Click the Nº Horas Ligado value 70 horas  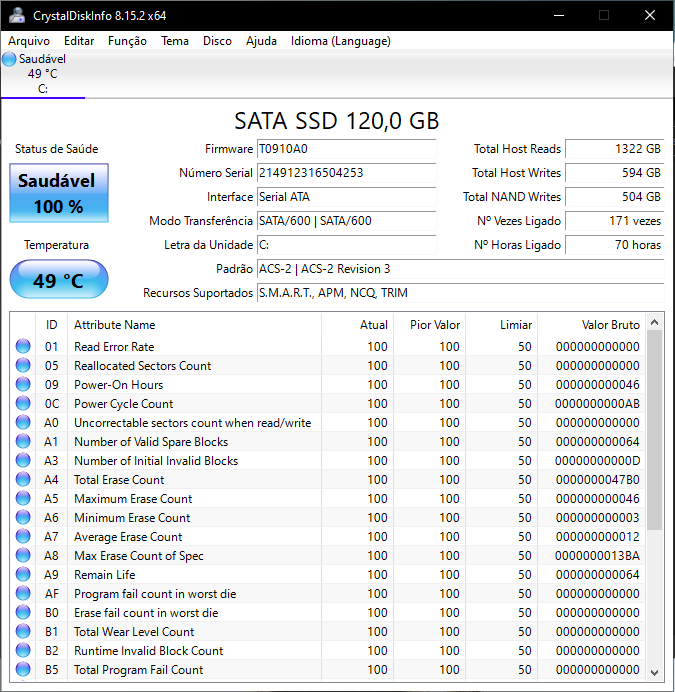(615, 245)
